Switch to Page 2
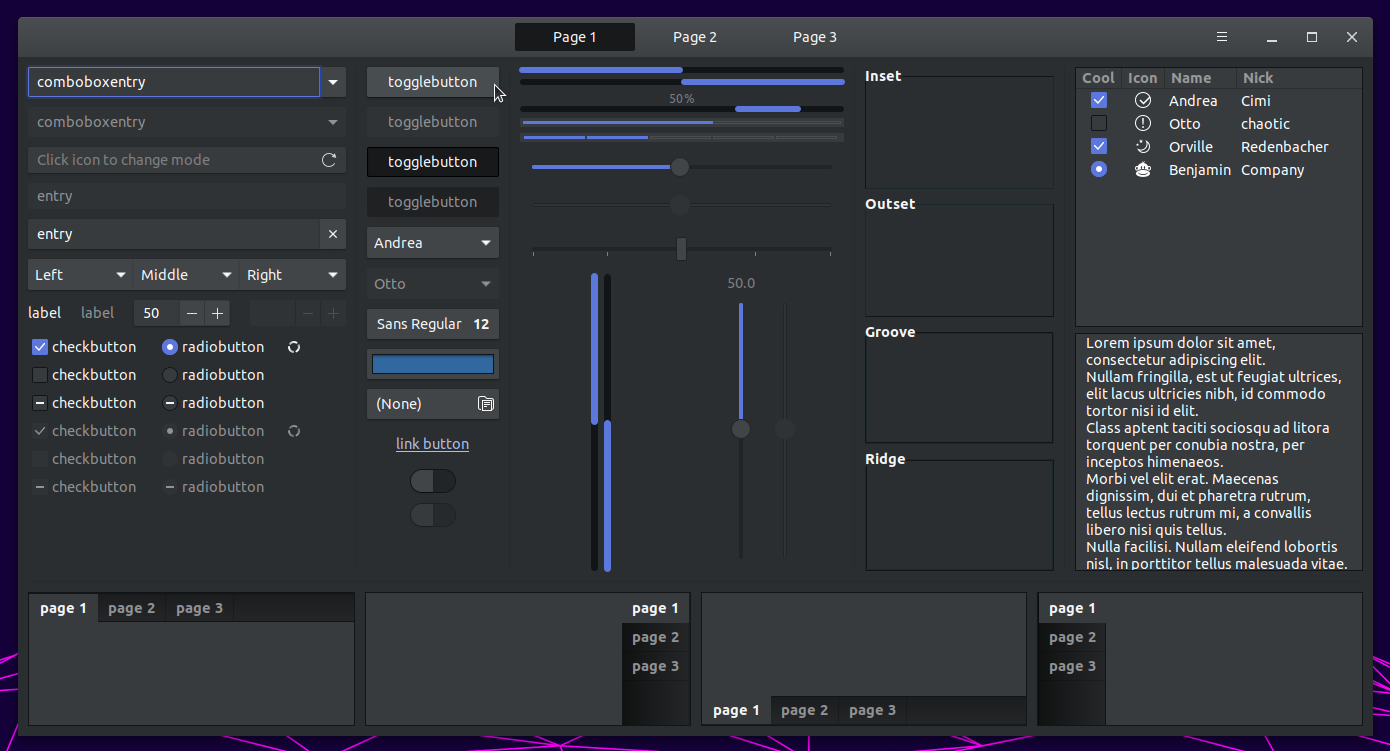This screenshot has height=751, width=1390. click(x=694, y=36)
